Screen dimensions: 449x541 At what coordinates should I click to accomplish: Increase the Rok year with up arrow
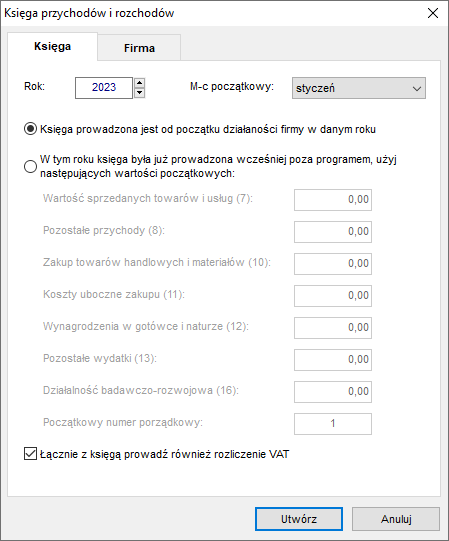click(x=139, y=83)
